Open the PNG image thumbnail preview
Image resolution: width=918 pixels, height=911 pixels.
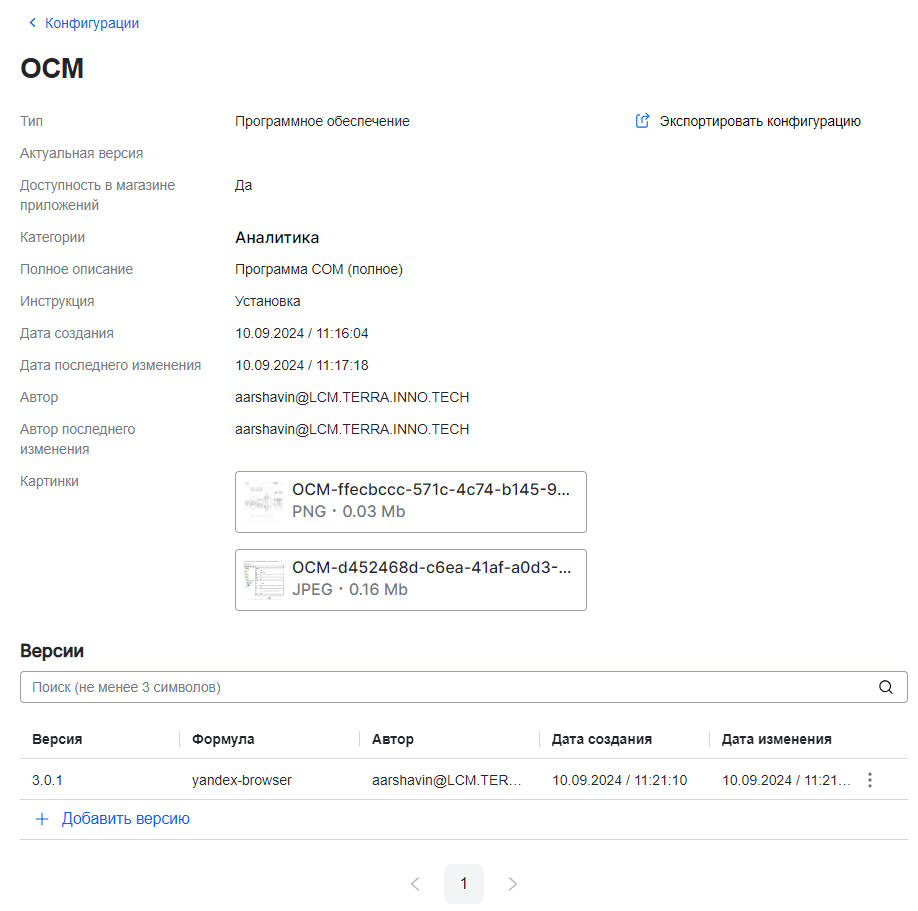(x=264, y=502)
